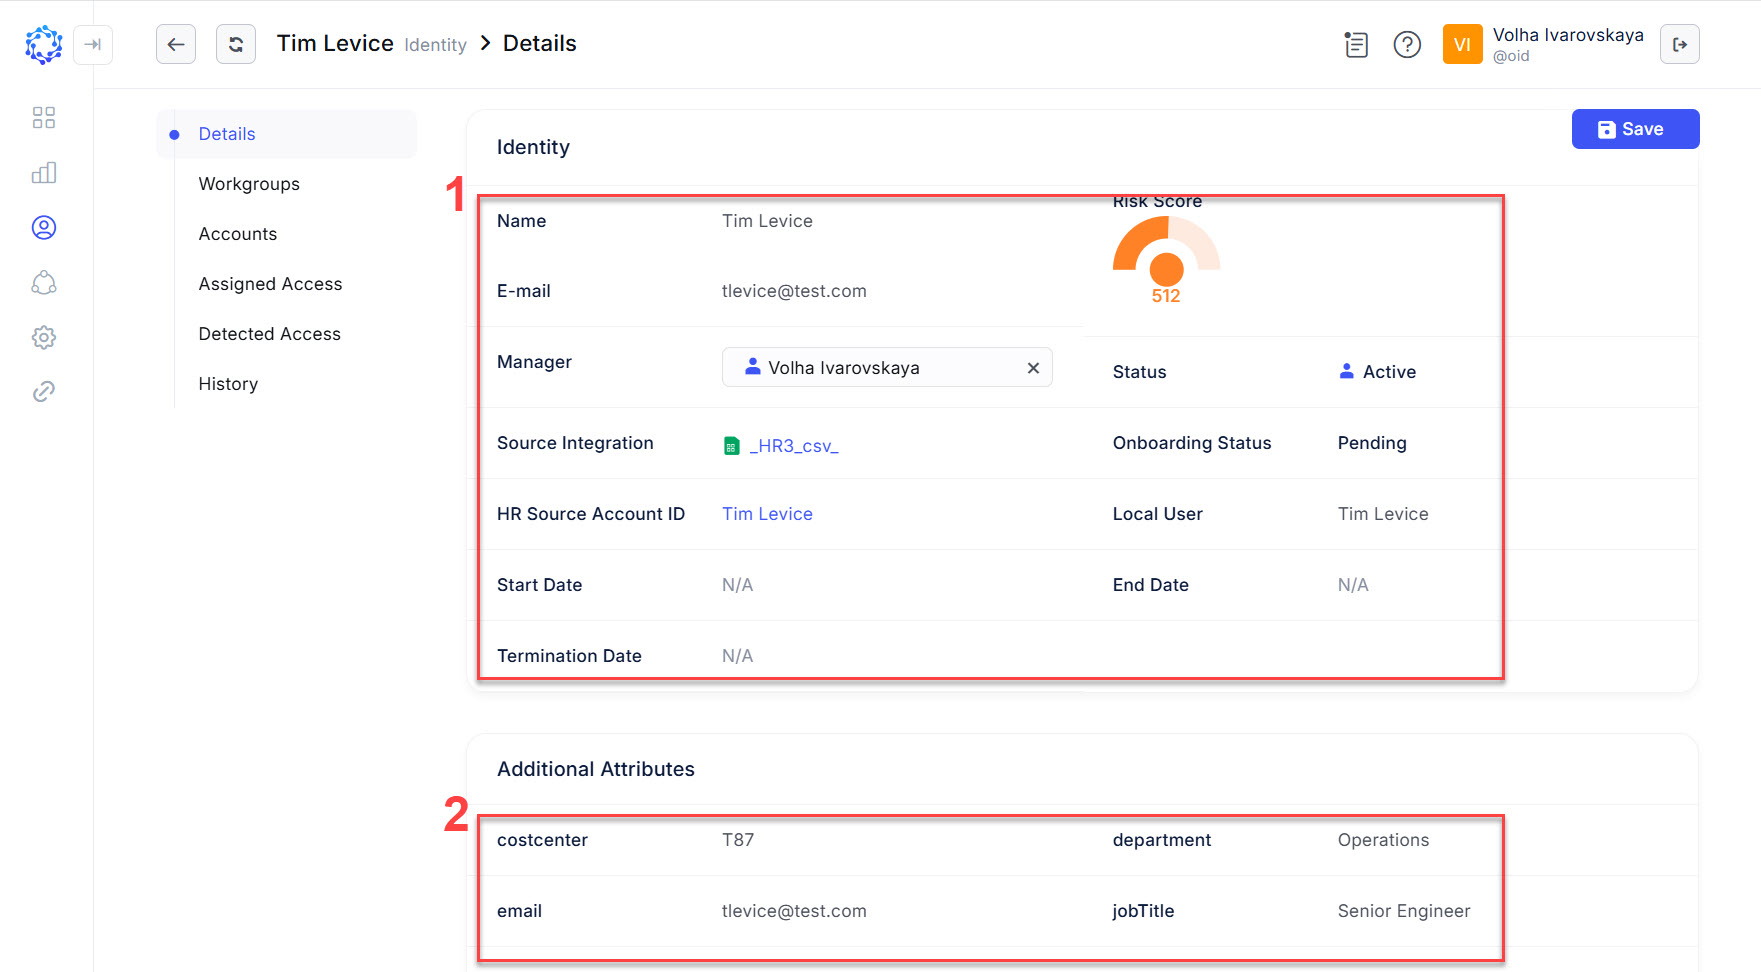
Task: Click the app logo in the sidebar
Action: pos(43,44)
